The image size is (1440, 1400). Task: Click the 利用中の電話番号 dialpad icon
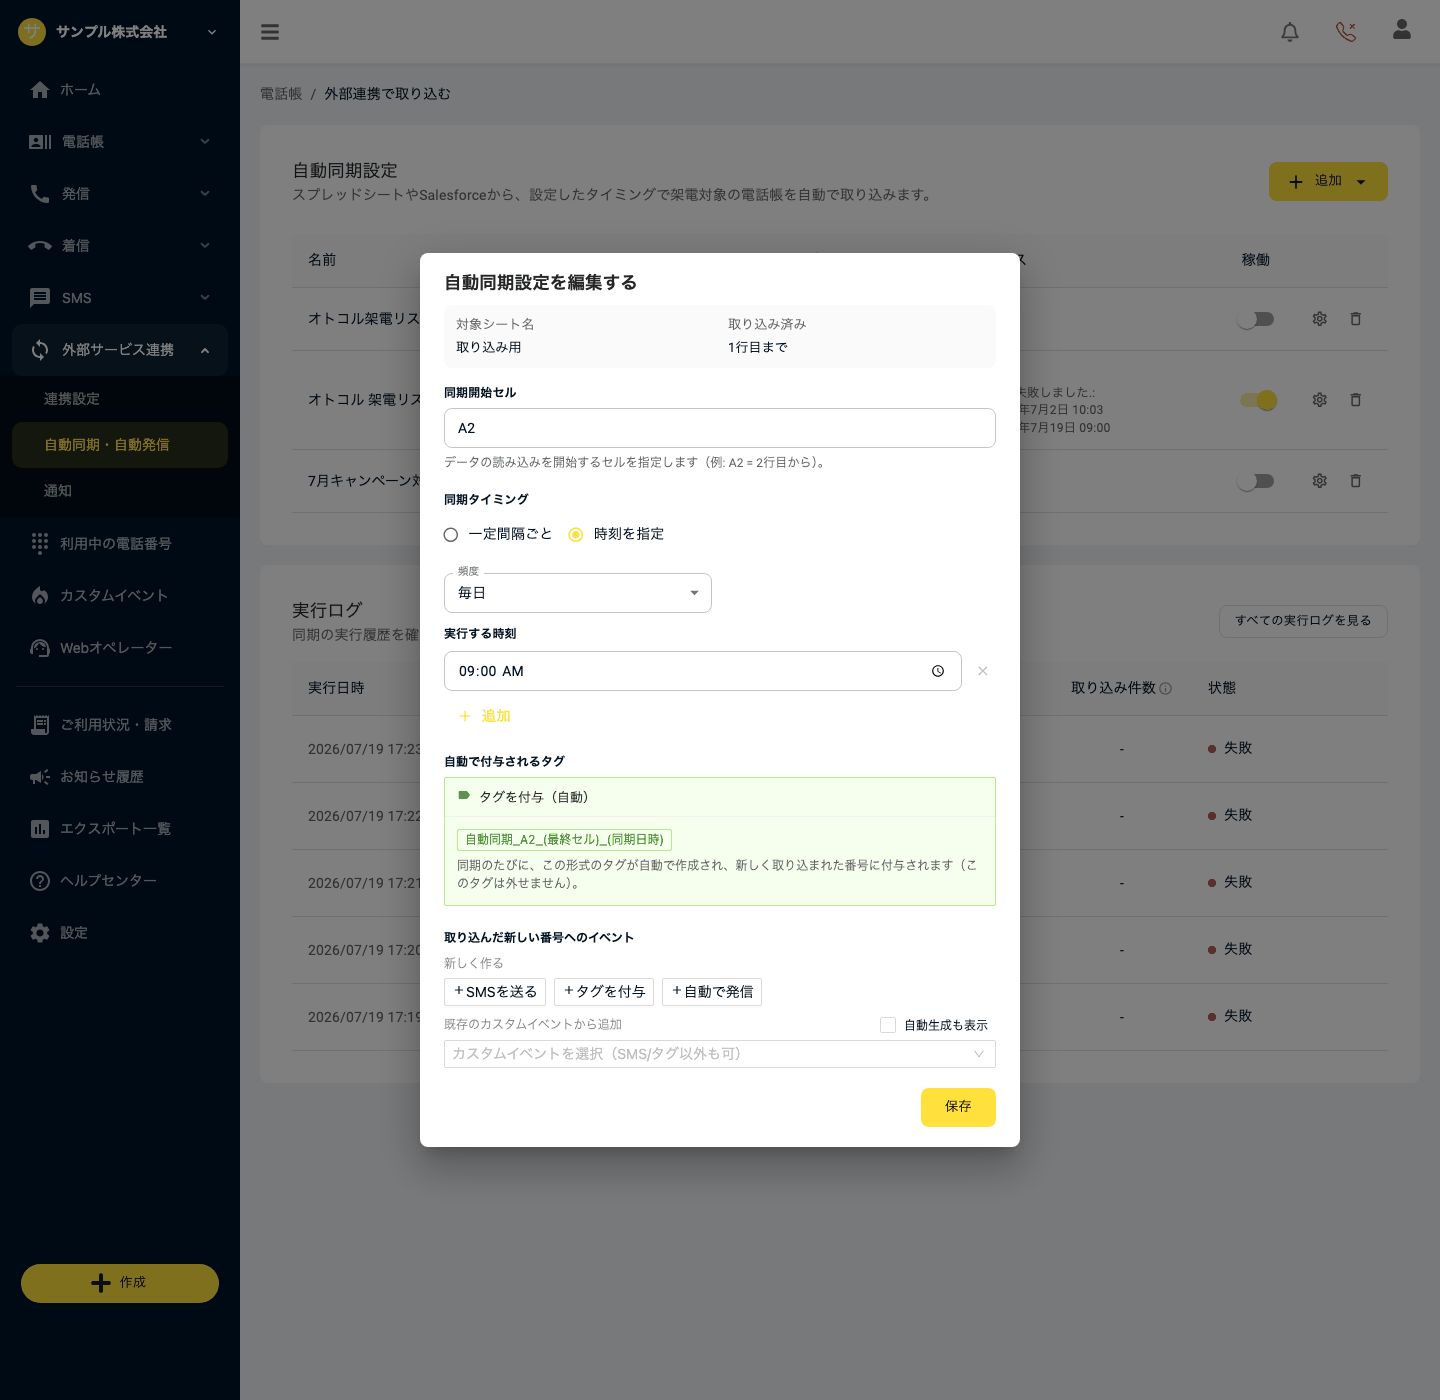coord(40,543)
